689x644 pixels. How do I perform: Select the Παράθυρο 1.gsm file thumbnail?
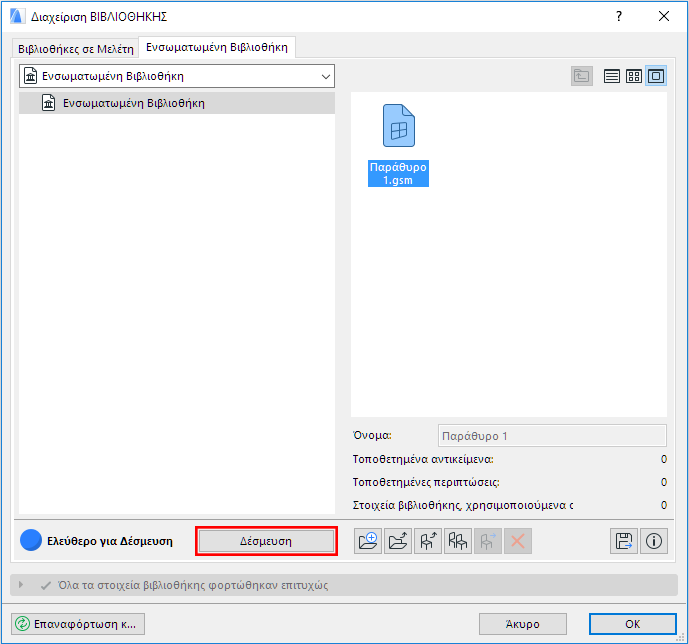click(x=399, y=126)
